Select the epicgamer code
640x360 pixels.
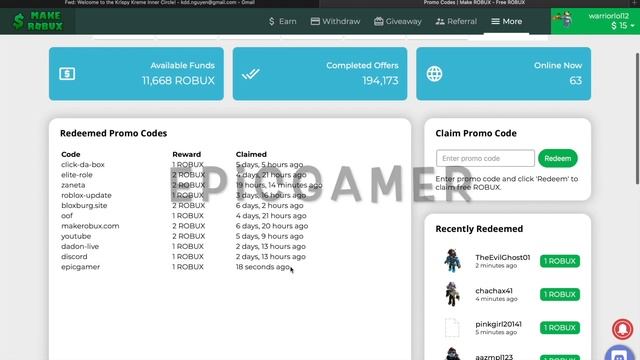(80, 267)
